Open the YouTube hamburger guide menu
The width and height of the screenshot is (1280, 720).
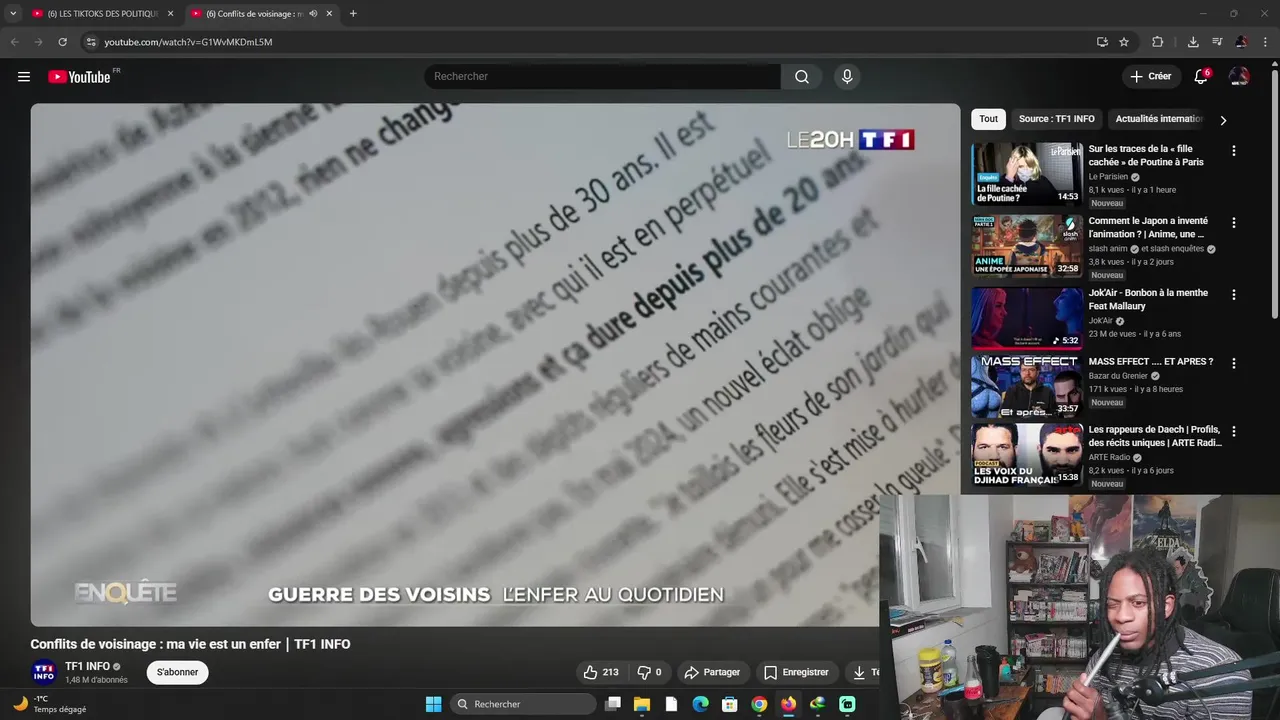[x=24, y=77]
